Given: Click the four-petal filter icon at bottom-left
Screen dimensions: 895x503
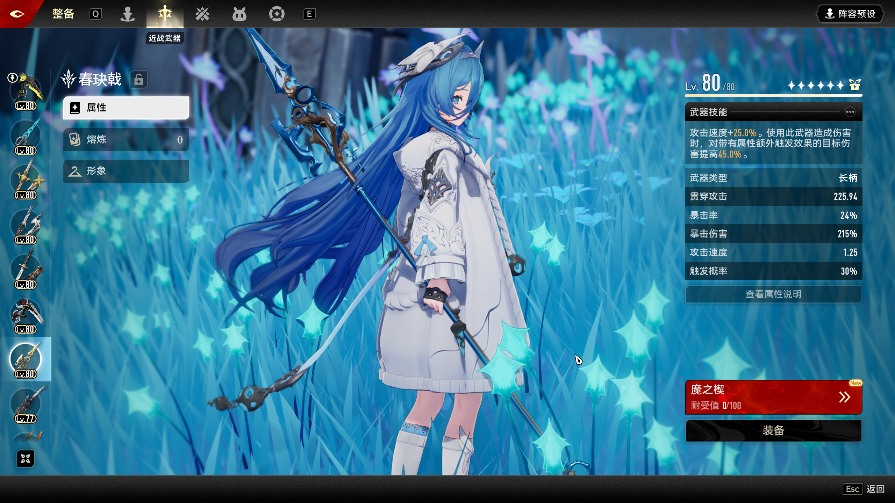Looking at the screenshot, I should coord(24,459).
